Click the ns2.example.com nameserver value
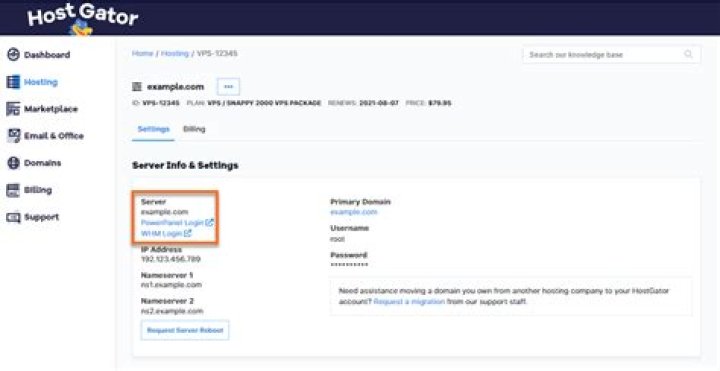 click(172, 311)
